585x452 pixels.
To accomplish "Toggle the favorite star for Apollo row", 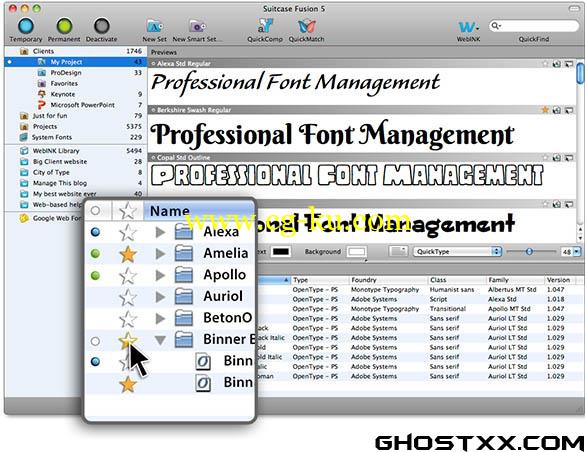I will coord(128,276).
